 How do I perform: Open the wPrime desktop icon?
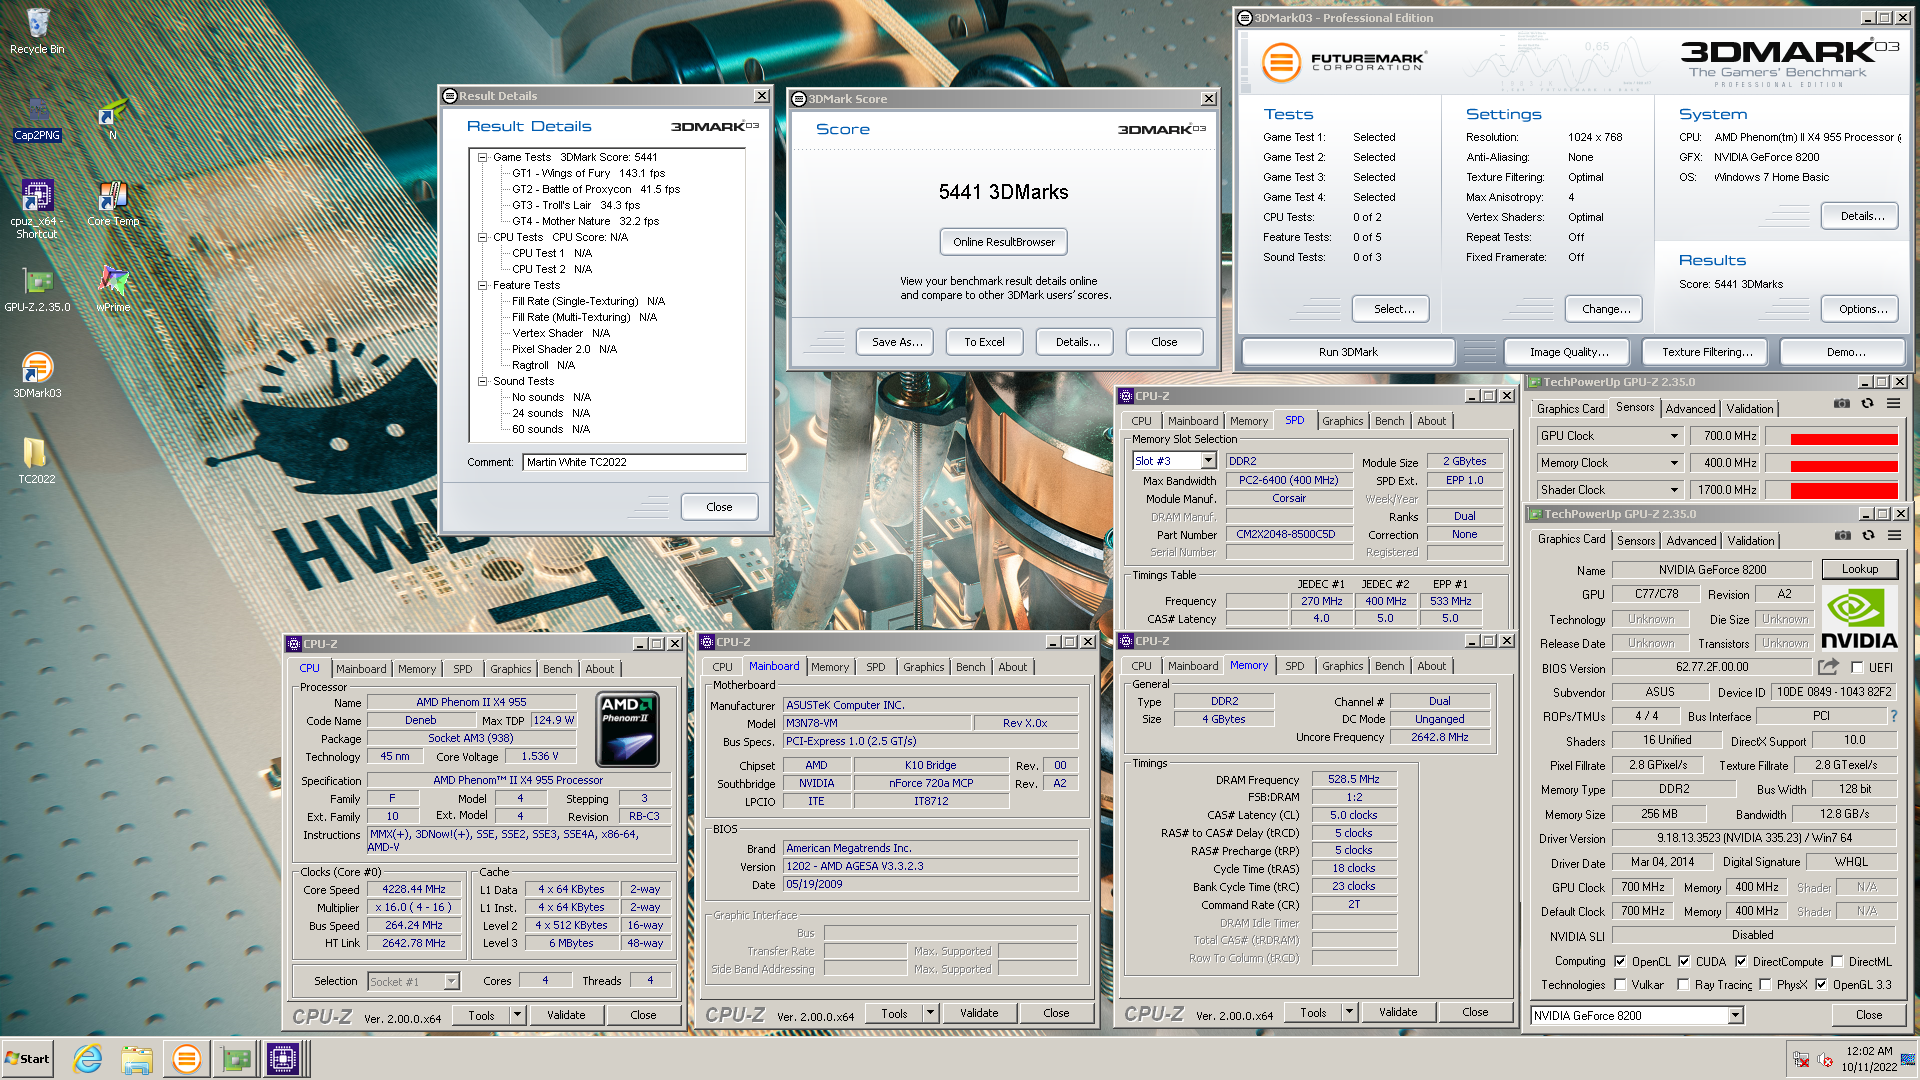113,290
